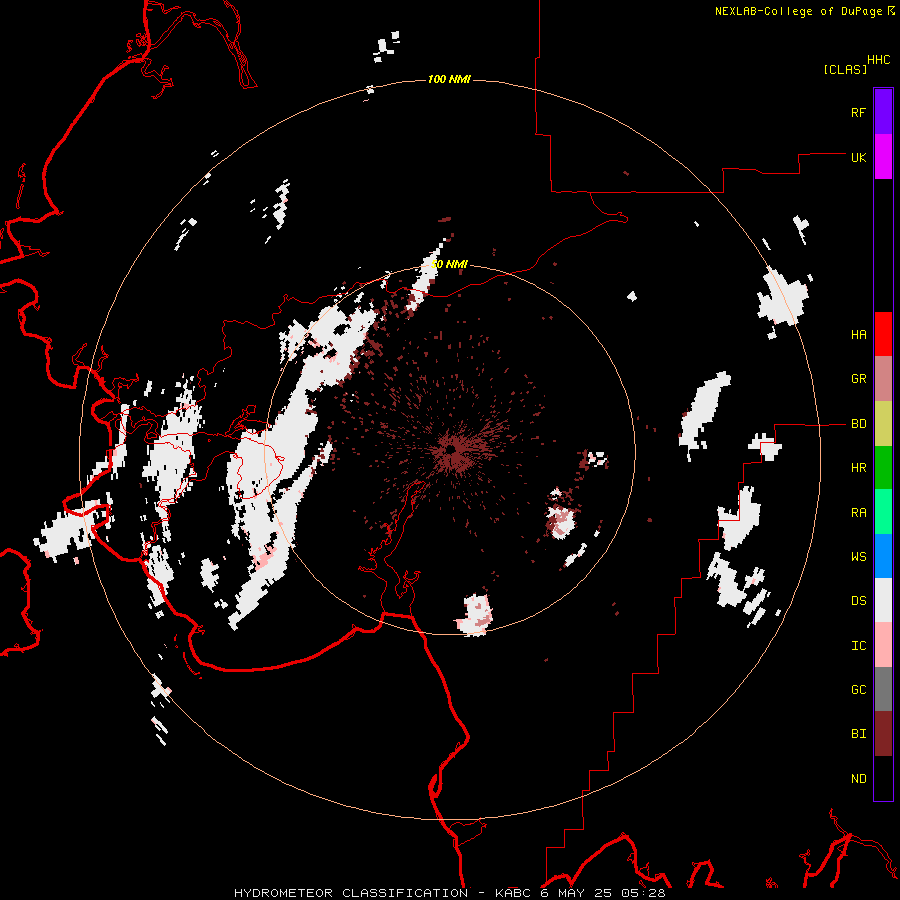Image resolution: width=900 pixels, height=900 pixels.
Task: Click the BI legend label
Action: 858,734
